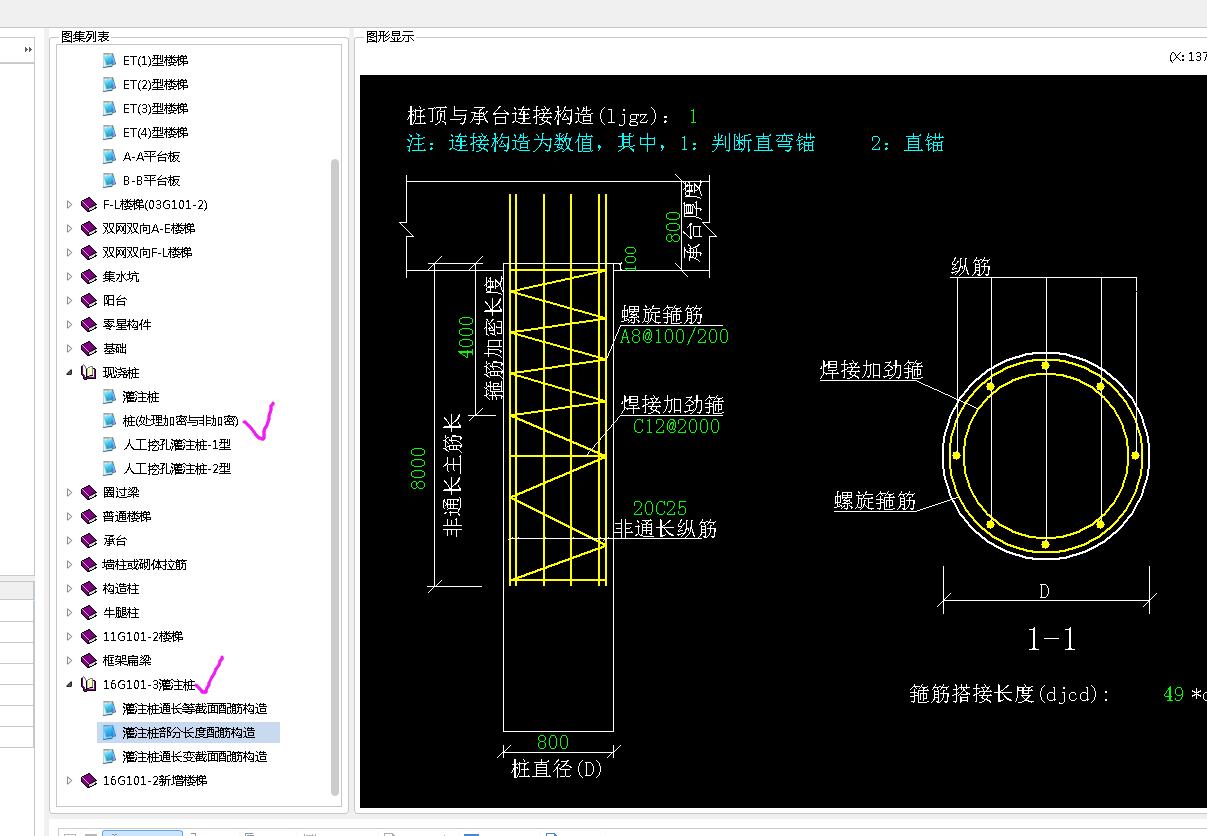The height and width of the screenshot is (836, 1207).
Task: Select the B-B平台板 entry
Action: click(151, 180)
